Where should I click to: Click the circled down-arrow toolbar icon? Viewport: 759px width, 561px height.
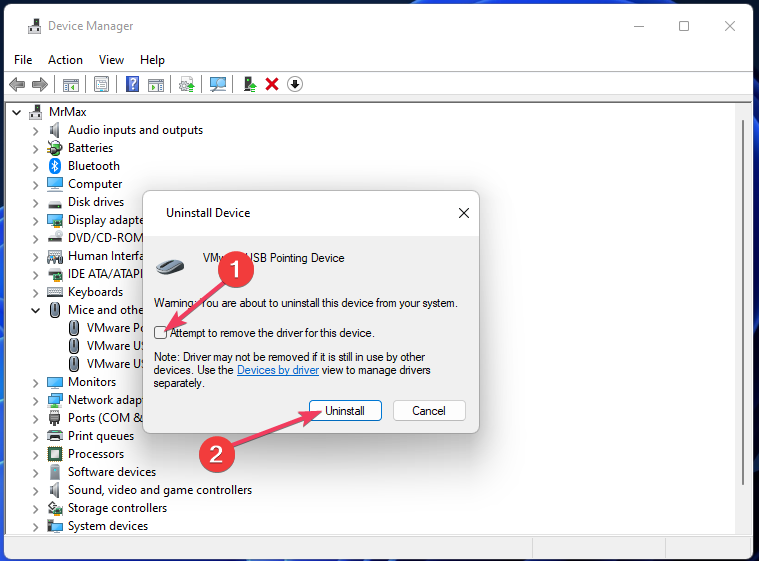tap(295, 84)
